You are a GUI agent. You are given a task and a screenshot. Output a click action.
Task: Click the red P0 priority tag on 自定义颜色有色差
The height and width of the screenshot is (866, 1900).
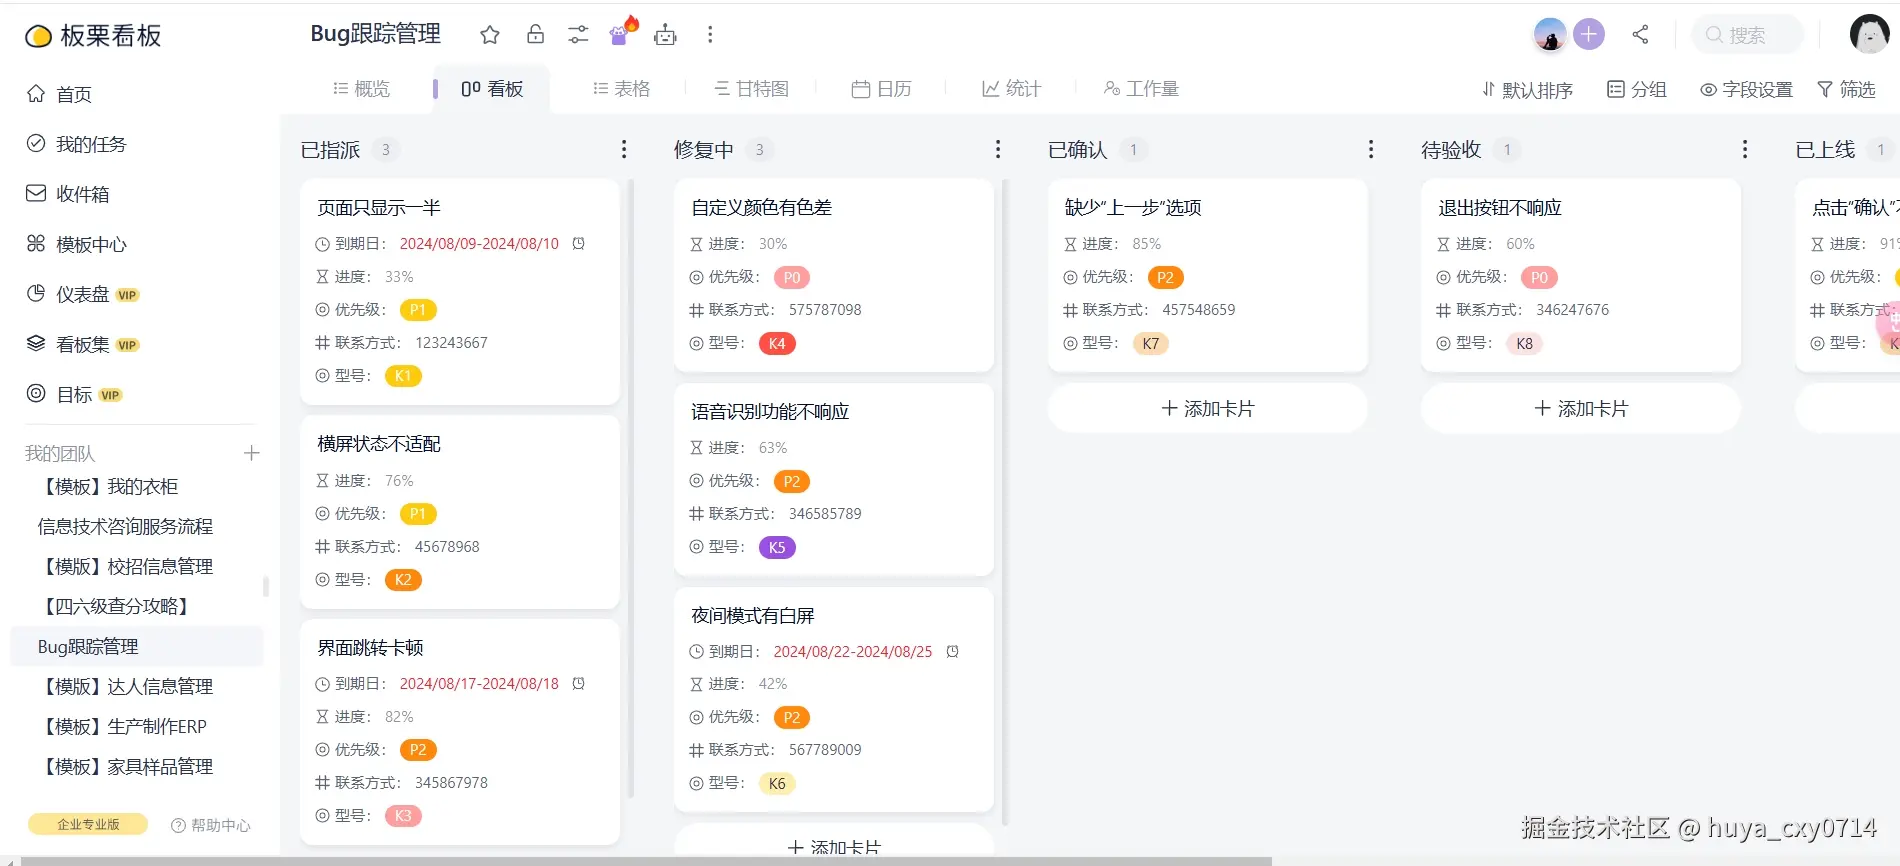(x=792, y=277)
